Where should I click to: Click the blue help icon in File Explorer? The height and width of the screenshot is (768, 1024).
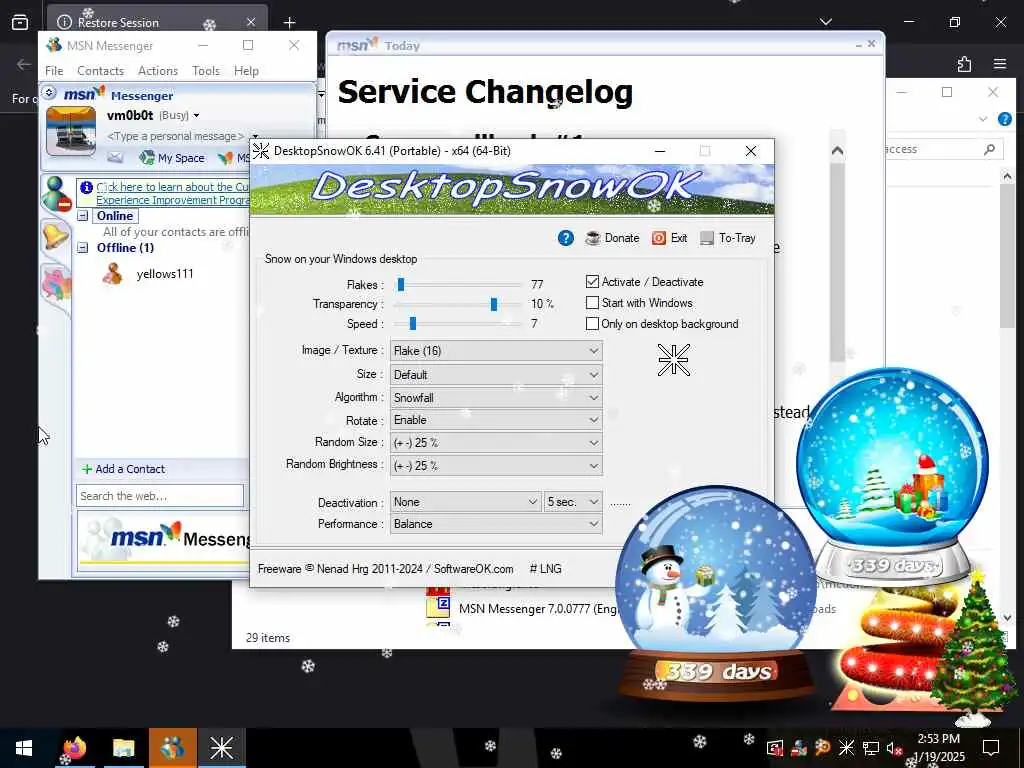[x=1004, y=119]
